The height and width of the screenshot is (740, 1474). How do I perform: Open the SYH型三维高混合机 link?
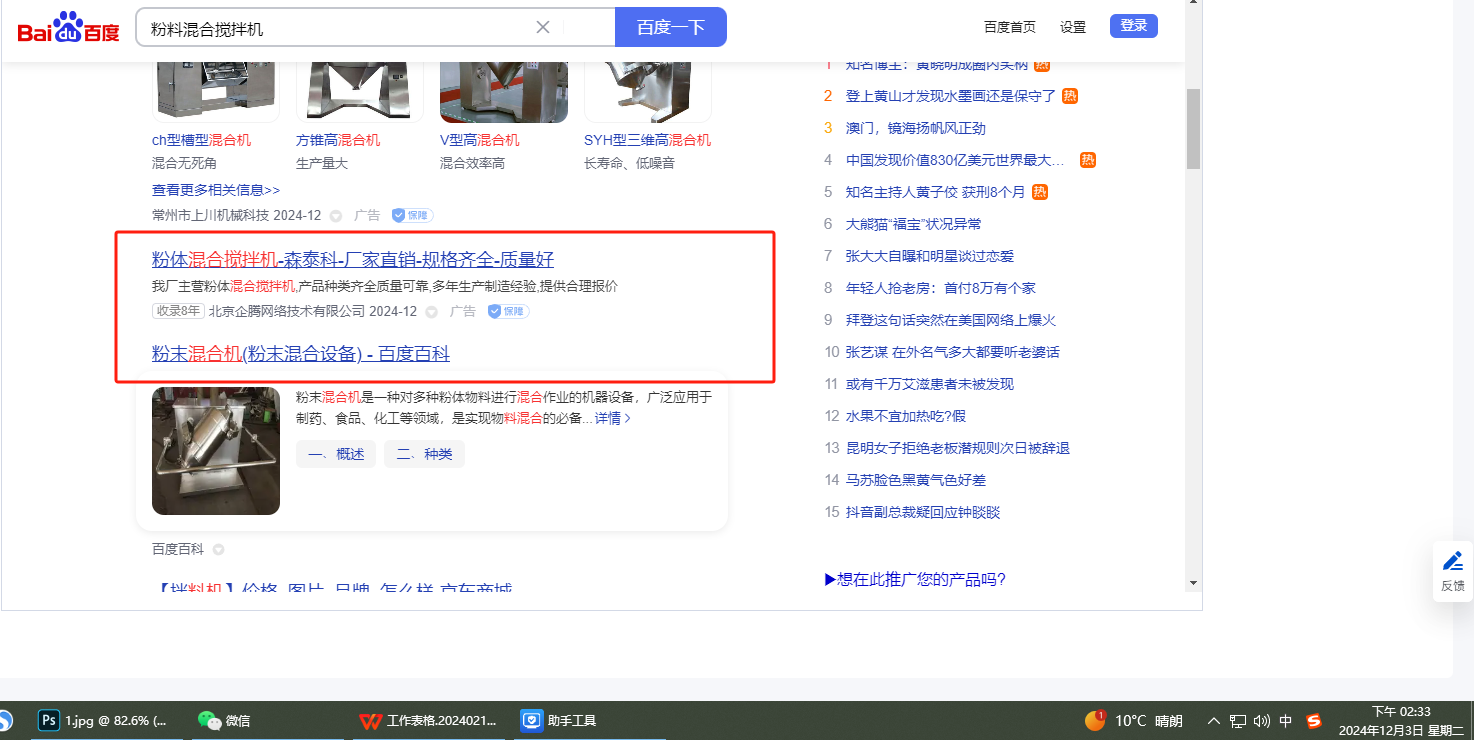tap(647, 140)
